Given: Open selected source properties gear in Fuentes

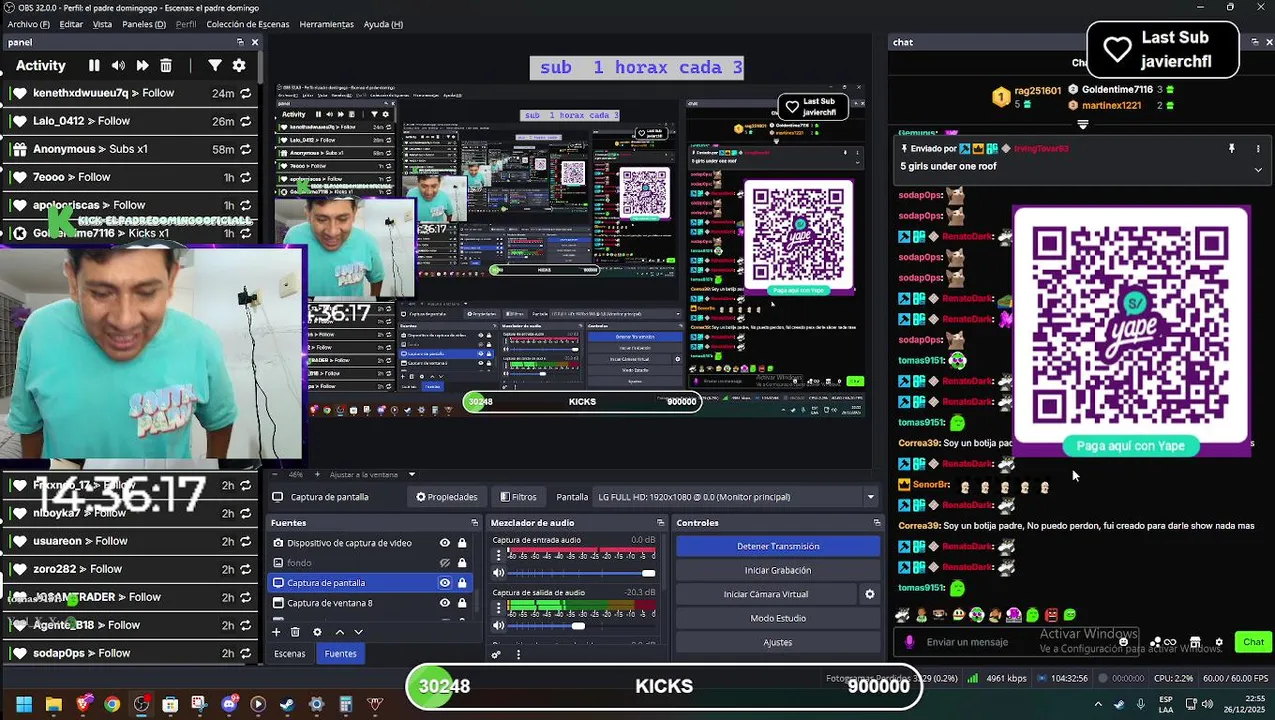Looking at the screenshot, I should click(317, 632).
